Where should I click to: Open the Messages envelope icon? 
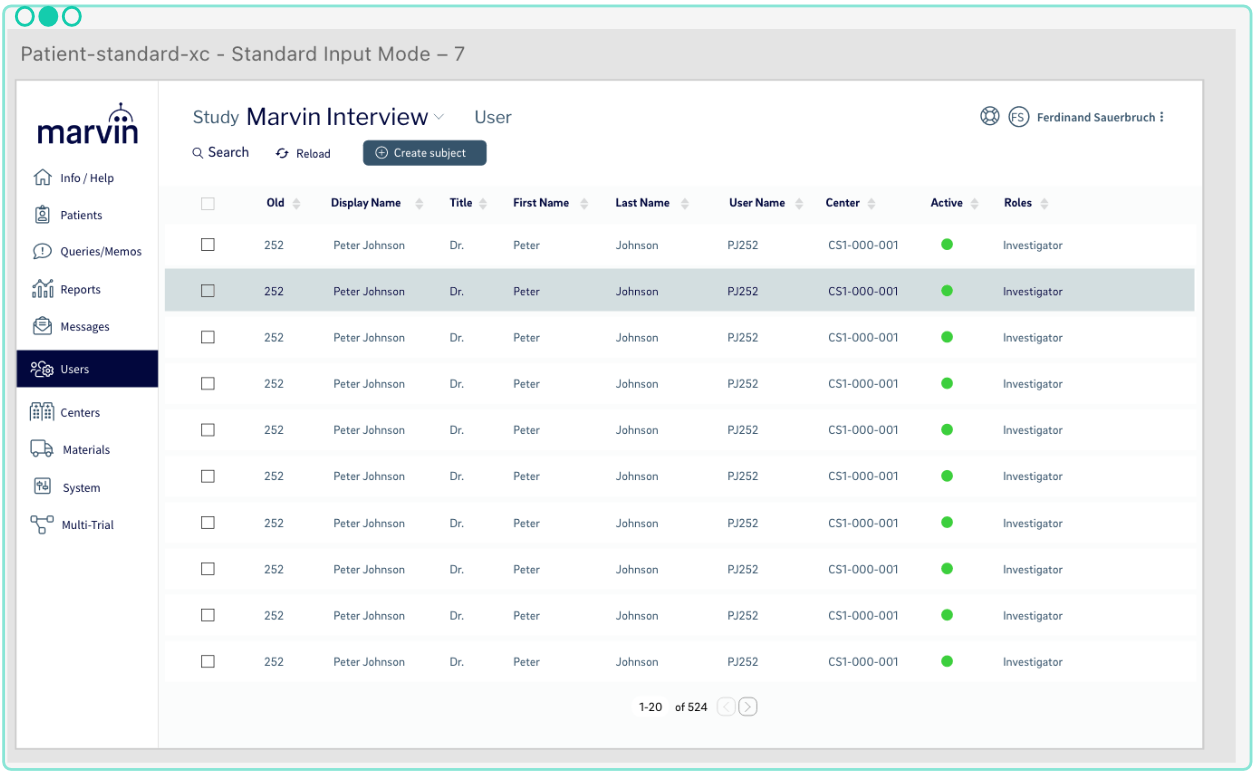(42, 326)
